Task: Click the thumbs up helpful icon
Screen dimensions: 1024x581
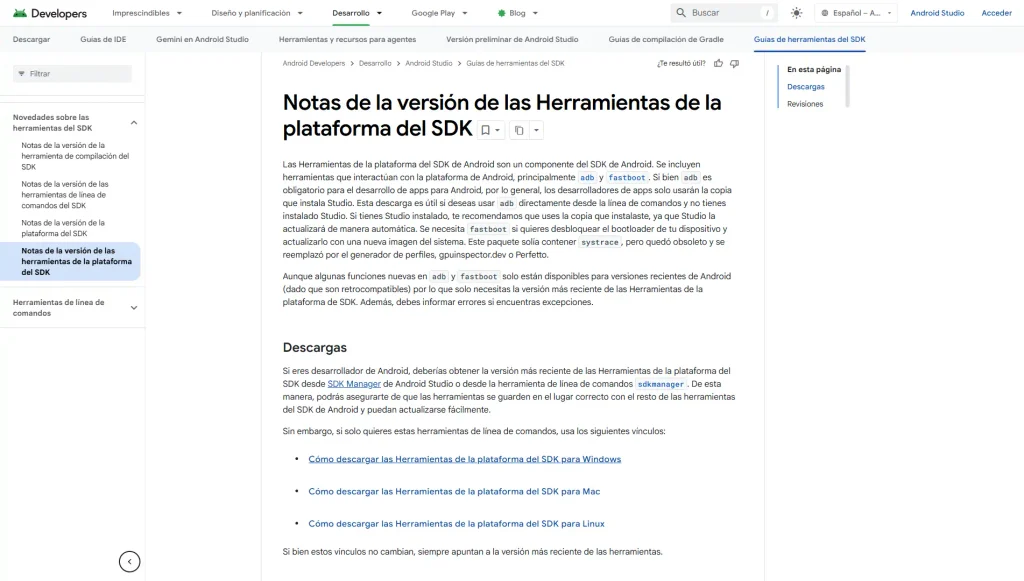Action: click(x=718, y=63)
